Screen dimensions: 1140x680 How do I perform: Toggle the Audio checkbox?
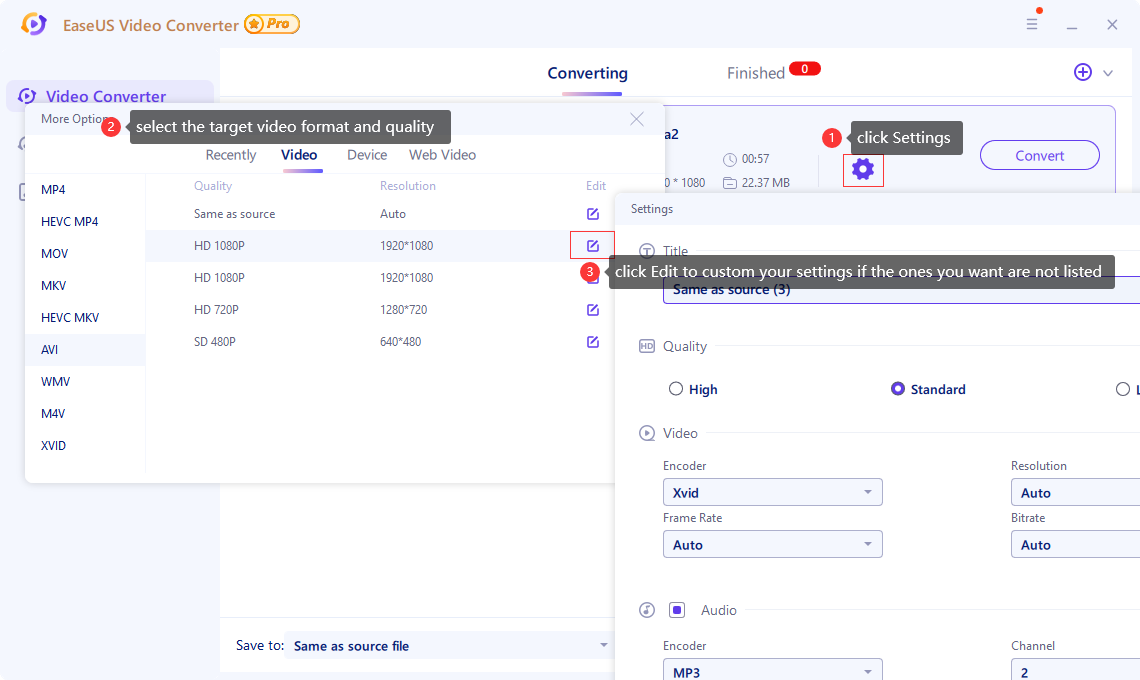click(677, 610)
